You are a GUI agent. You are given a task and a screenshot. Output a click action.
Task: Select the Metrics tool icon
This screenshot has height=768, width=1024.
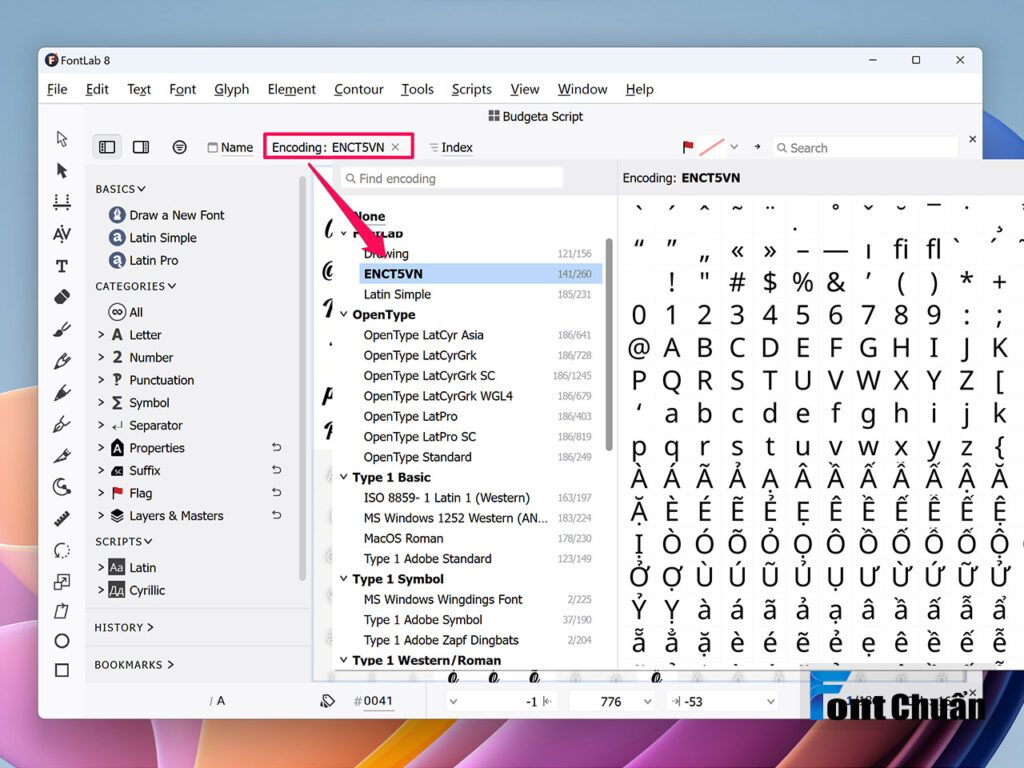coord(62,202)
